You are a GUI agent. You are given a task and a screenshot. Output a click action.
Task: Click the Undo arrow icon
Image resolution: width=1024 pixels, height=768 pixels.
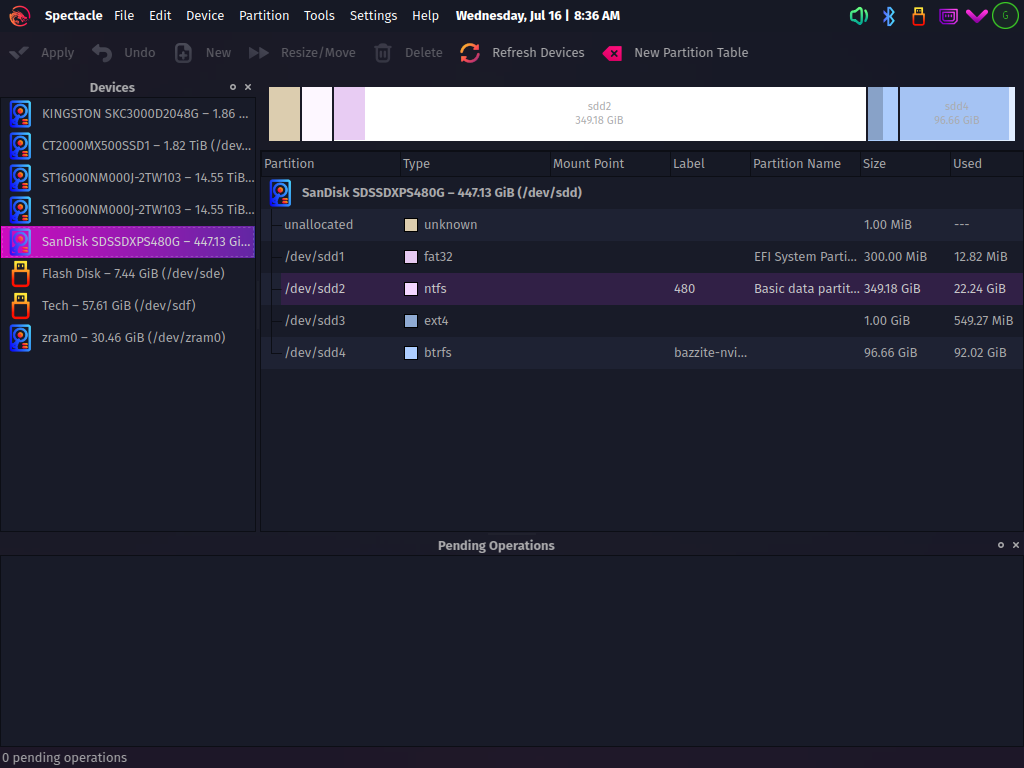click(x=102, y=53)
